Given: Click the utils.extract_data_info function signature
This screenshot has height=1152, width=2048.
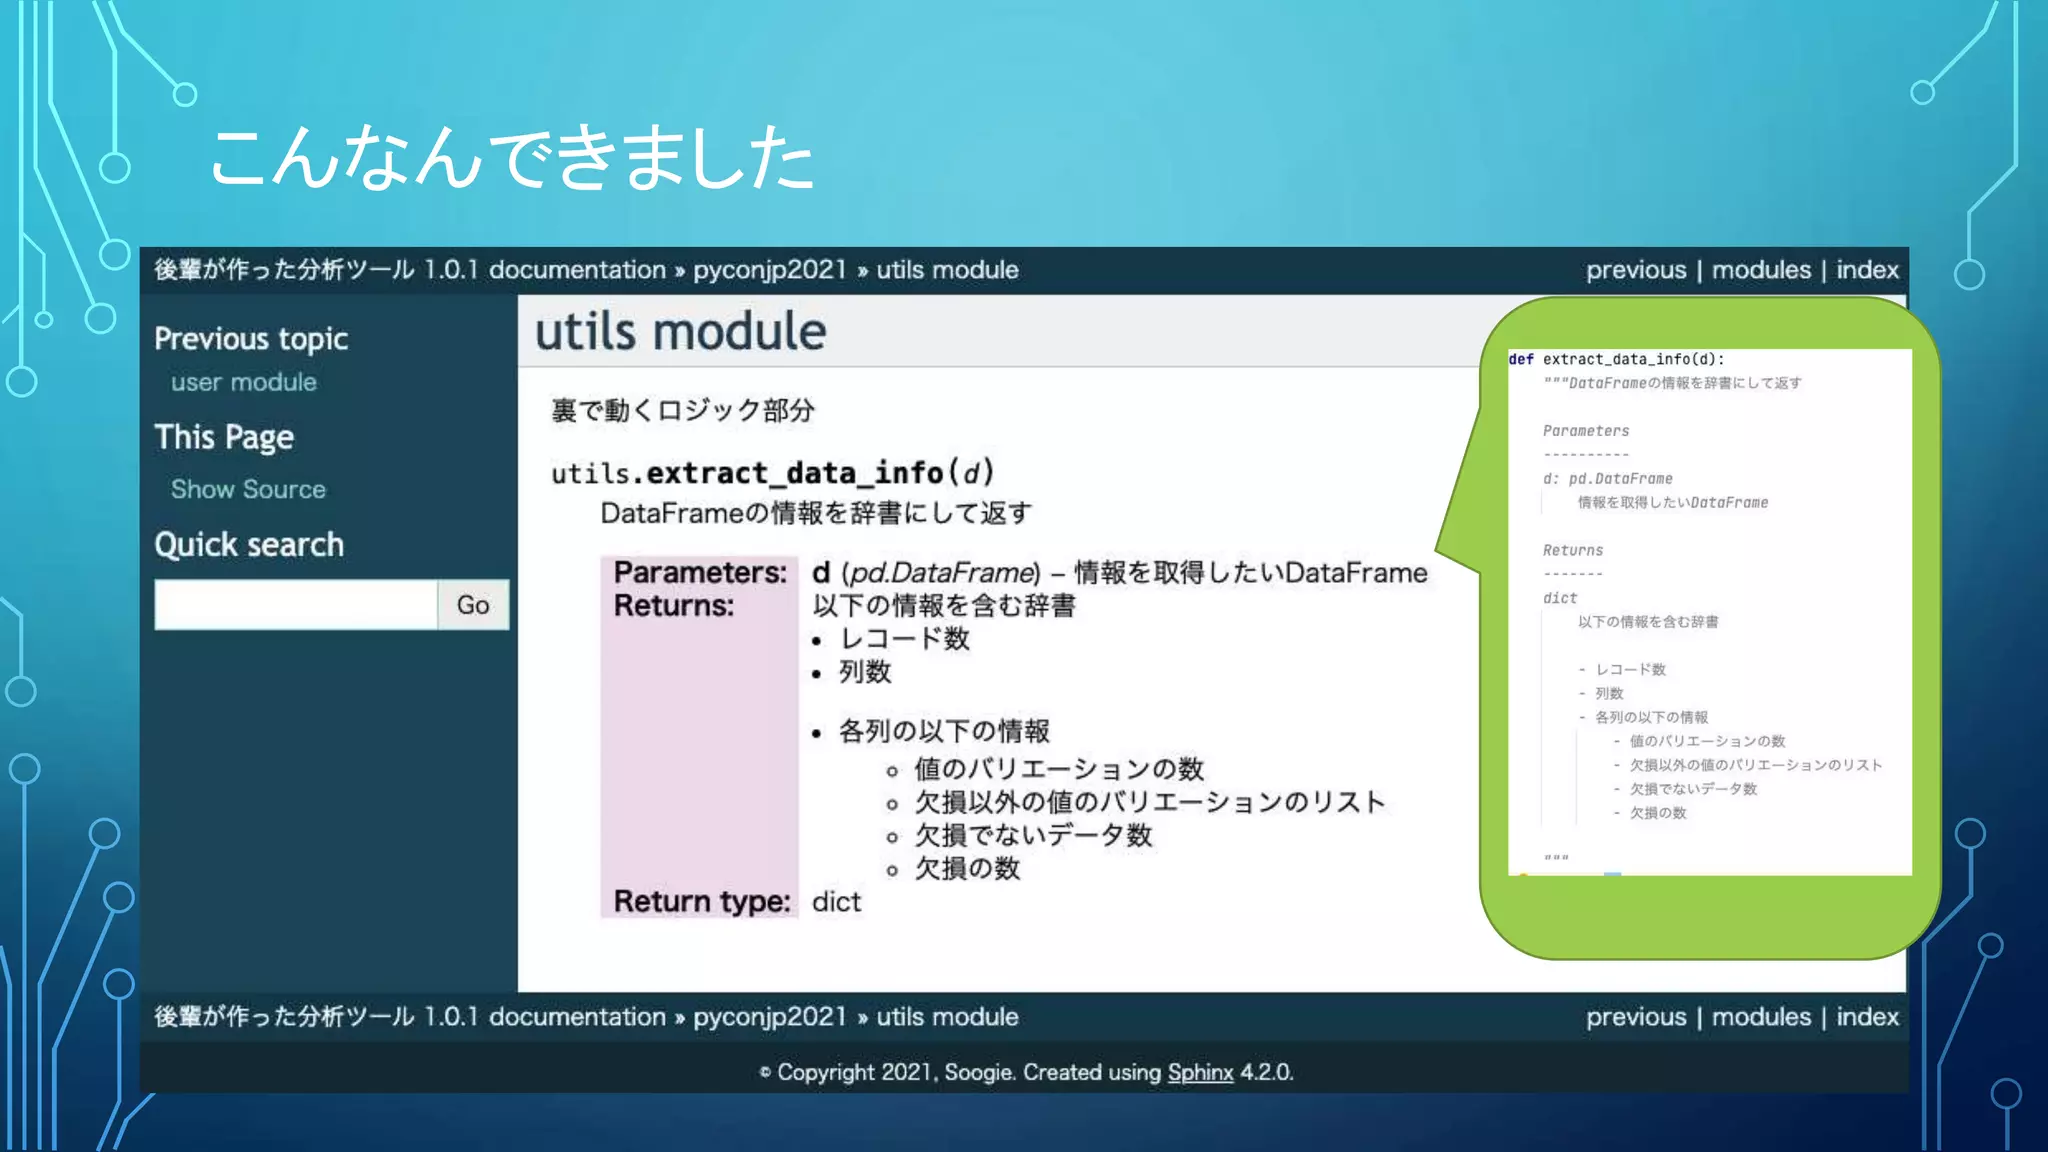Looking at the screenshot, I should click(772, 472).
